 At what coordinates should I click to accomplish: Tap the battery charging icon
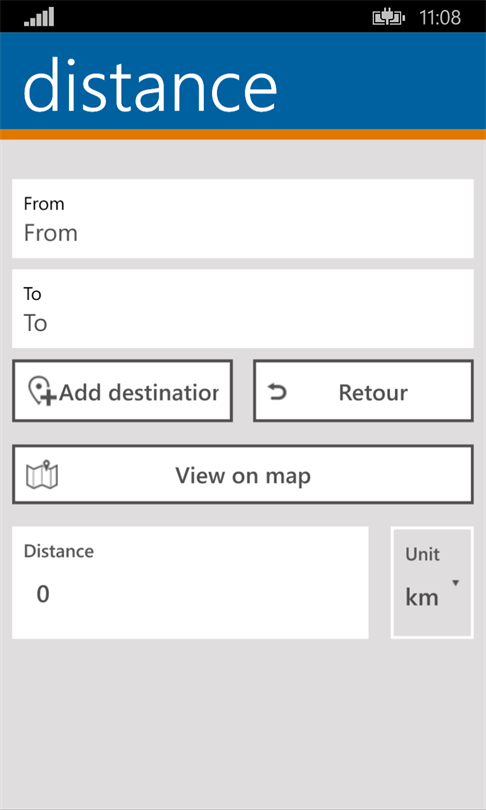388,18
